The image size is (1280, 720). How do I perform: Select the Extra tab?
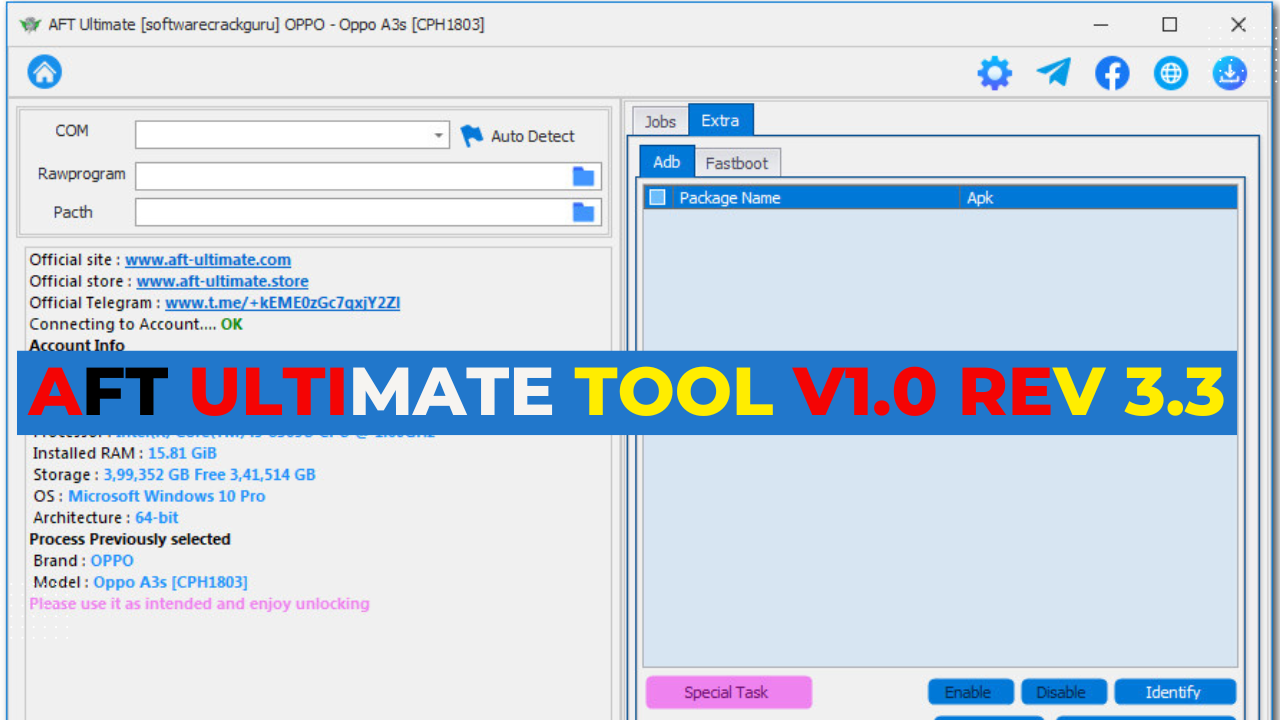click(720, 120)
